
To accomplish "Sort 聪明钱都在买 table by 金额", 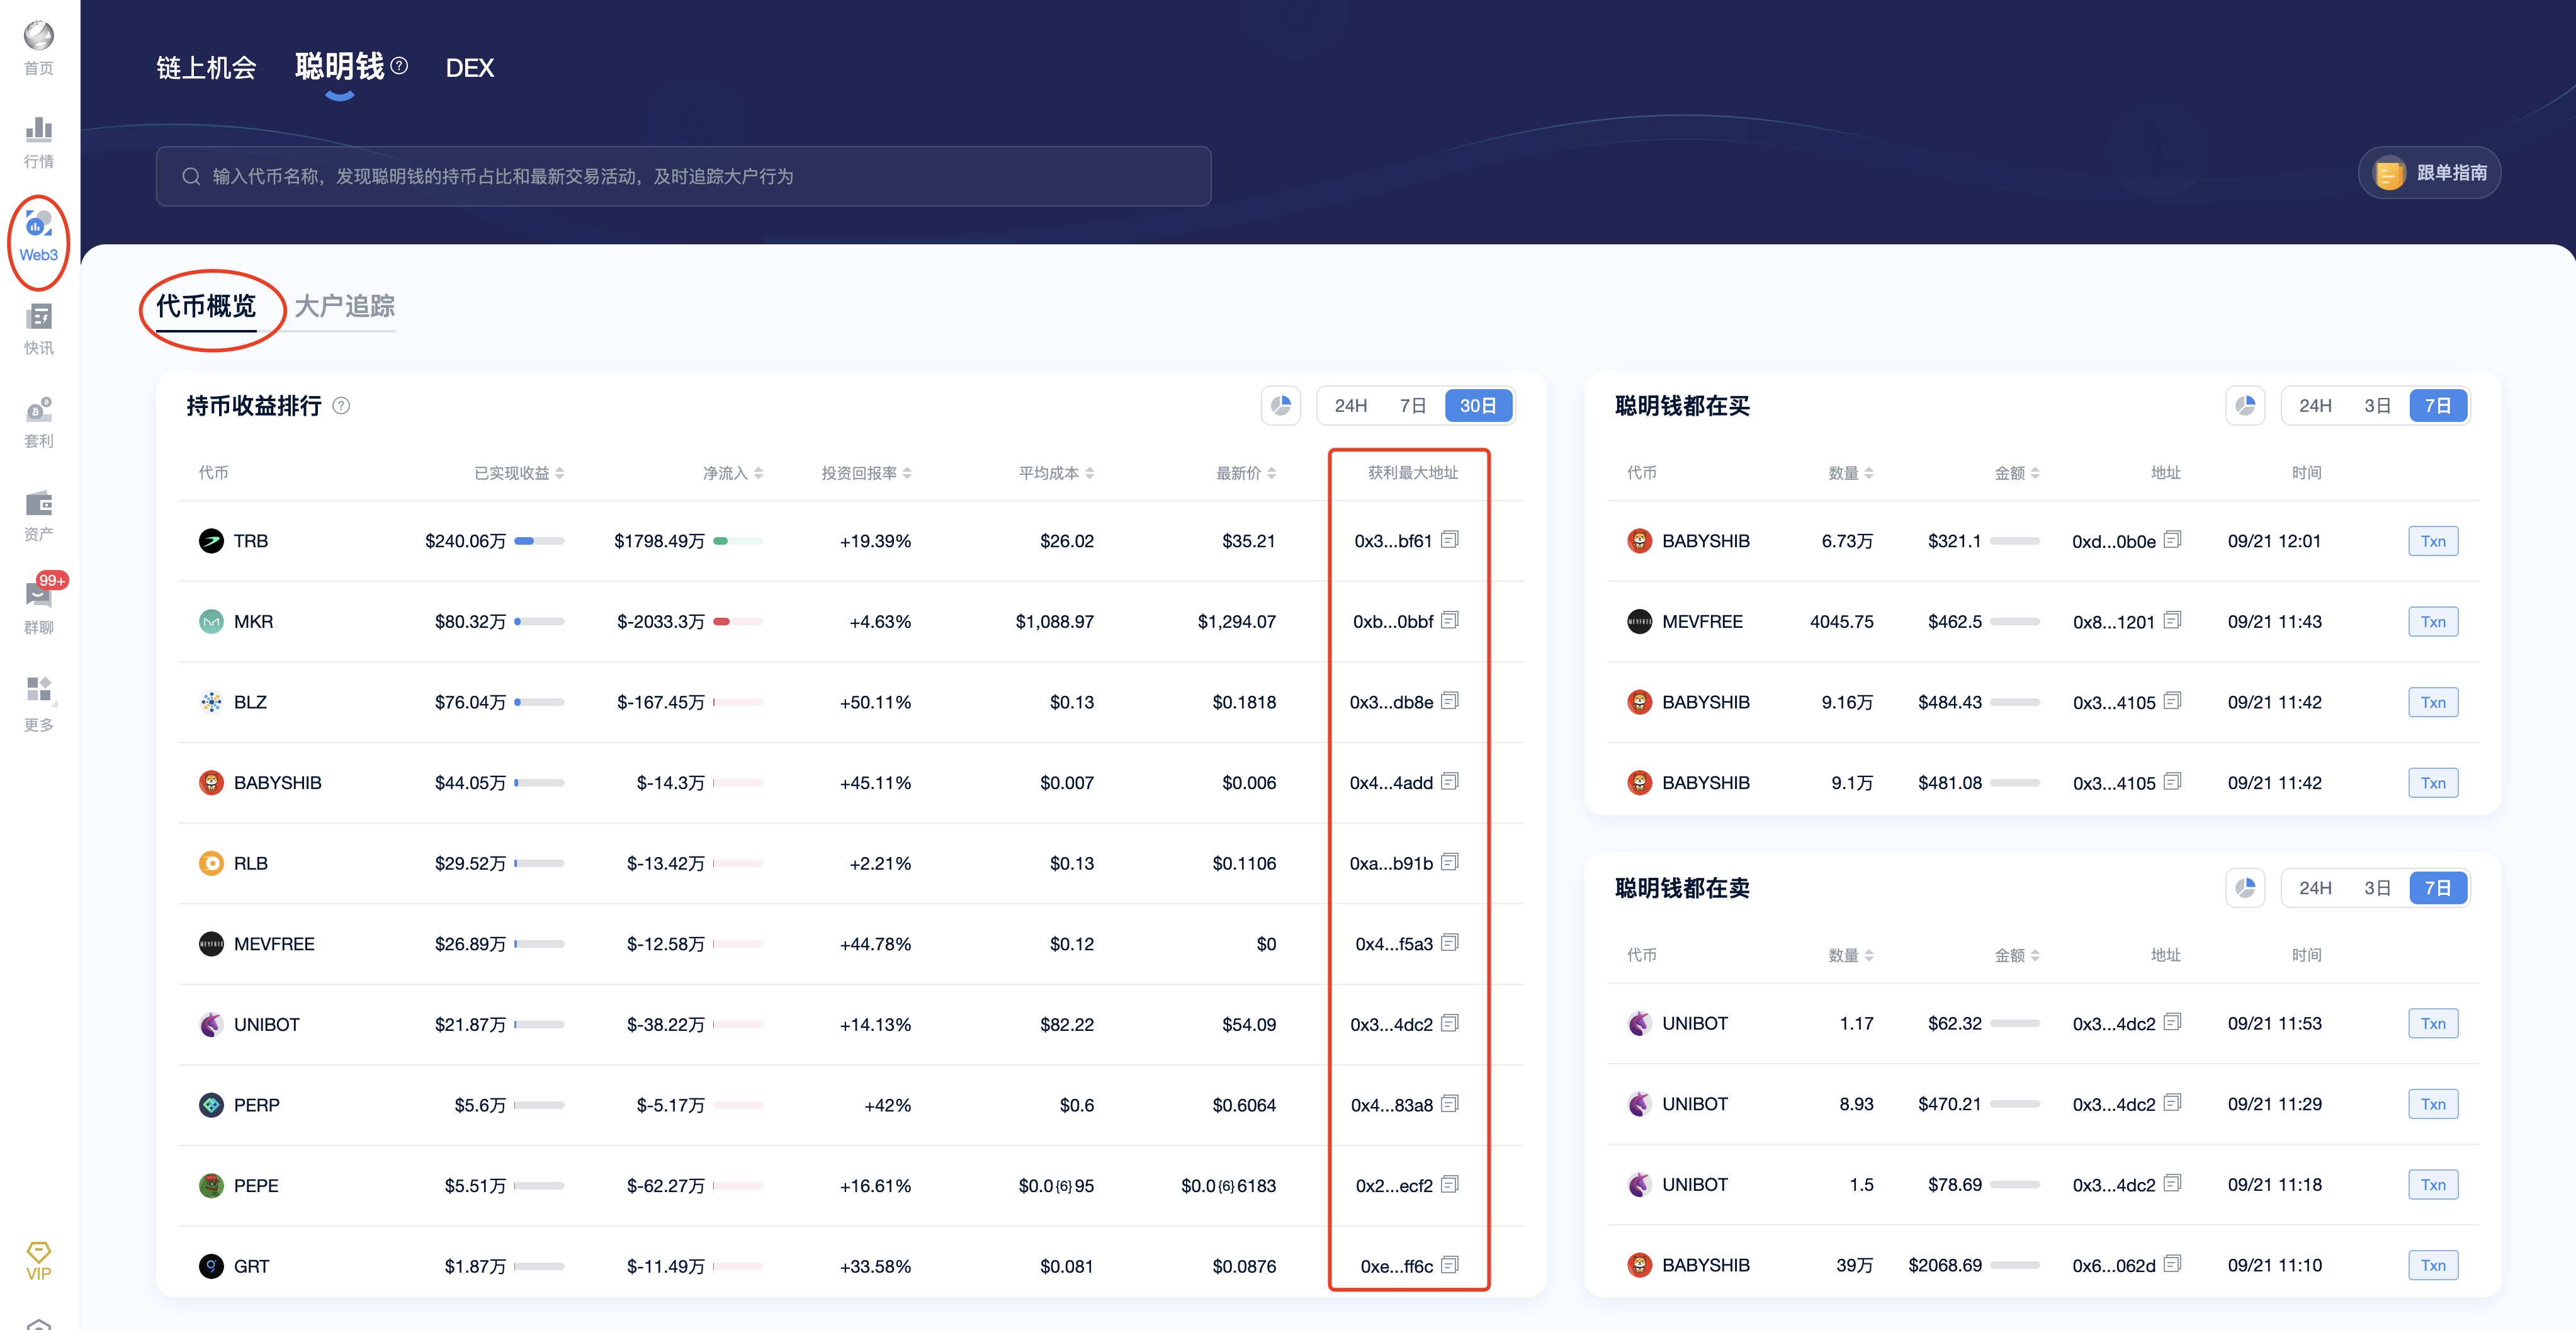I will tap(2016, 473).
